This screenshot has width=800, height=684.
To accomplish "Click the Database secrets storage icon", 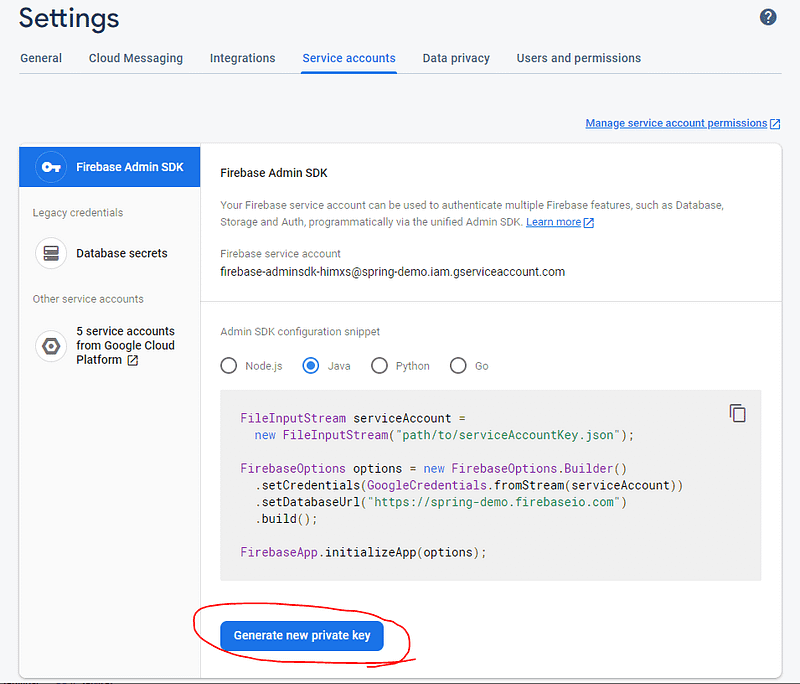I will point(50,253).
